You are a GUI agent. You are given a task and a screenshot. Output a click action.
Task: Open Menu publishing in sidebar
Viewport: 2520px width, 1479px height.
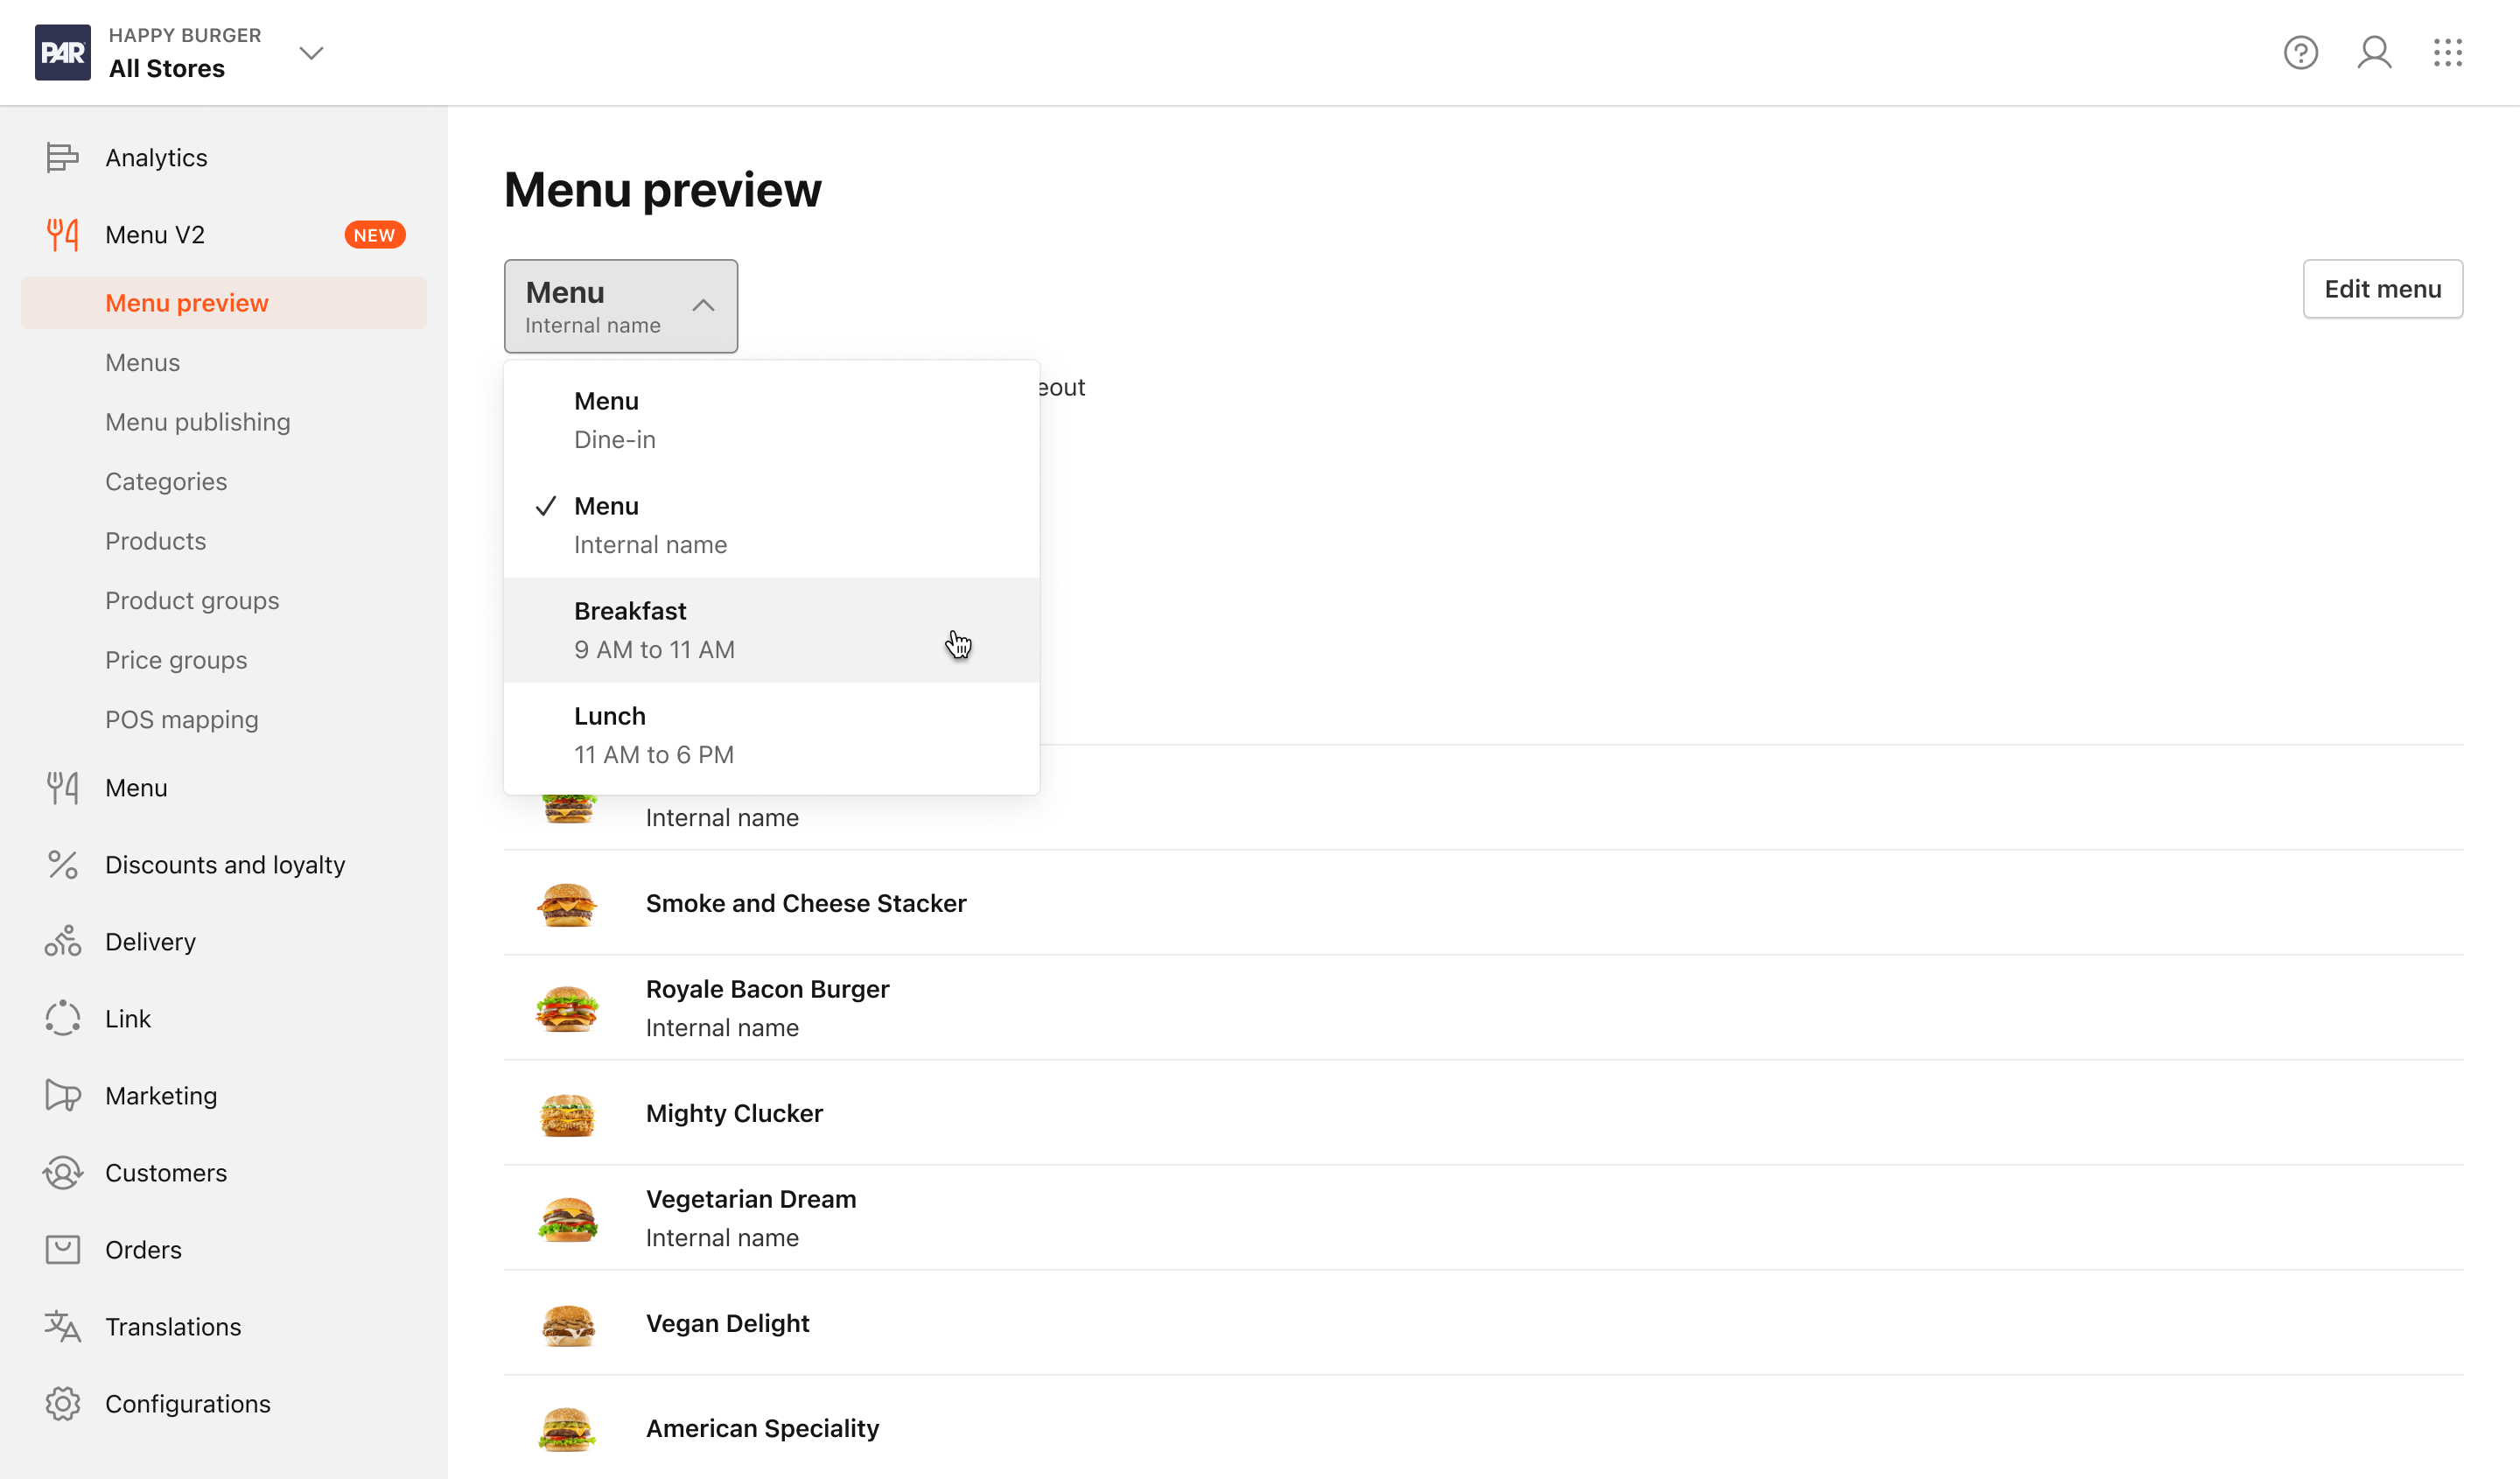coord(198,422)
